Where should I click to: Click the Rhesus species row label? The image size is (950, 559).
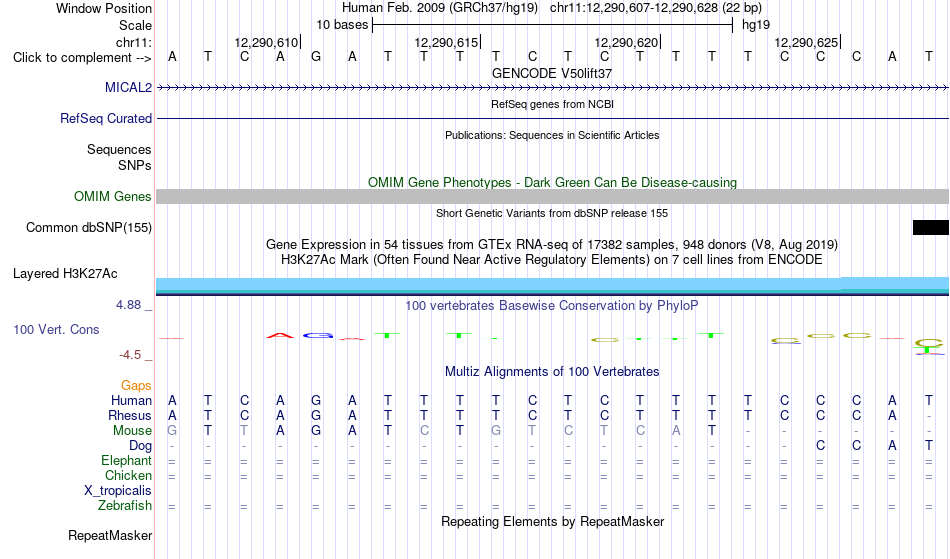pos(130,415)
